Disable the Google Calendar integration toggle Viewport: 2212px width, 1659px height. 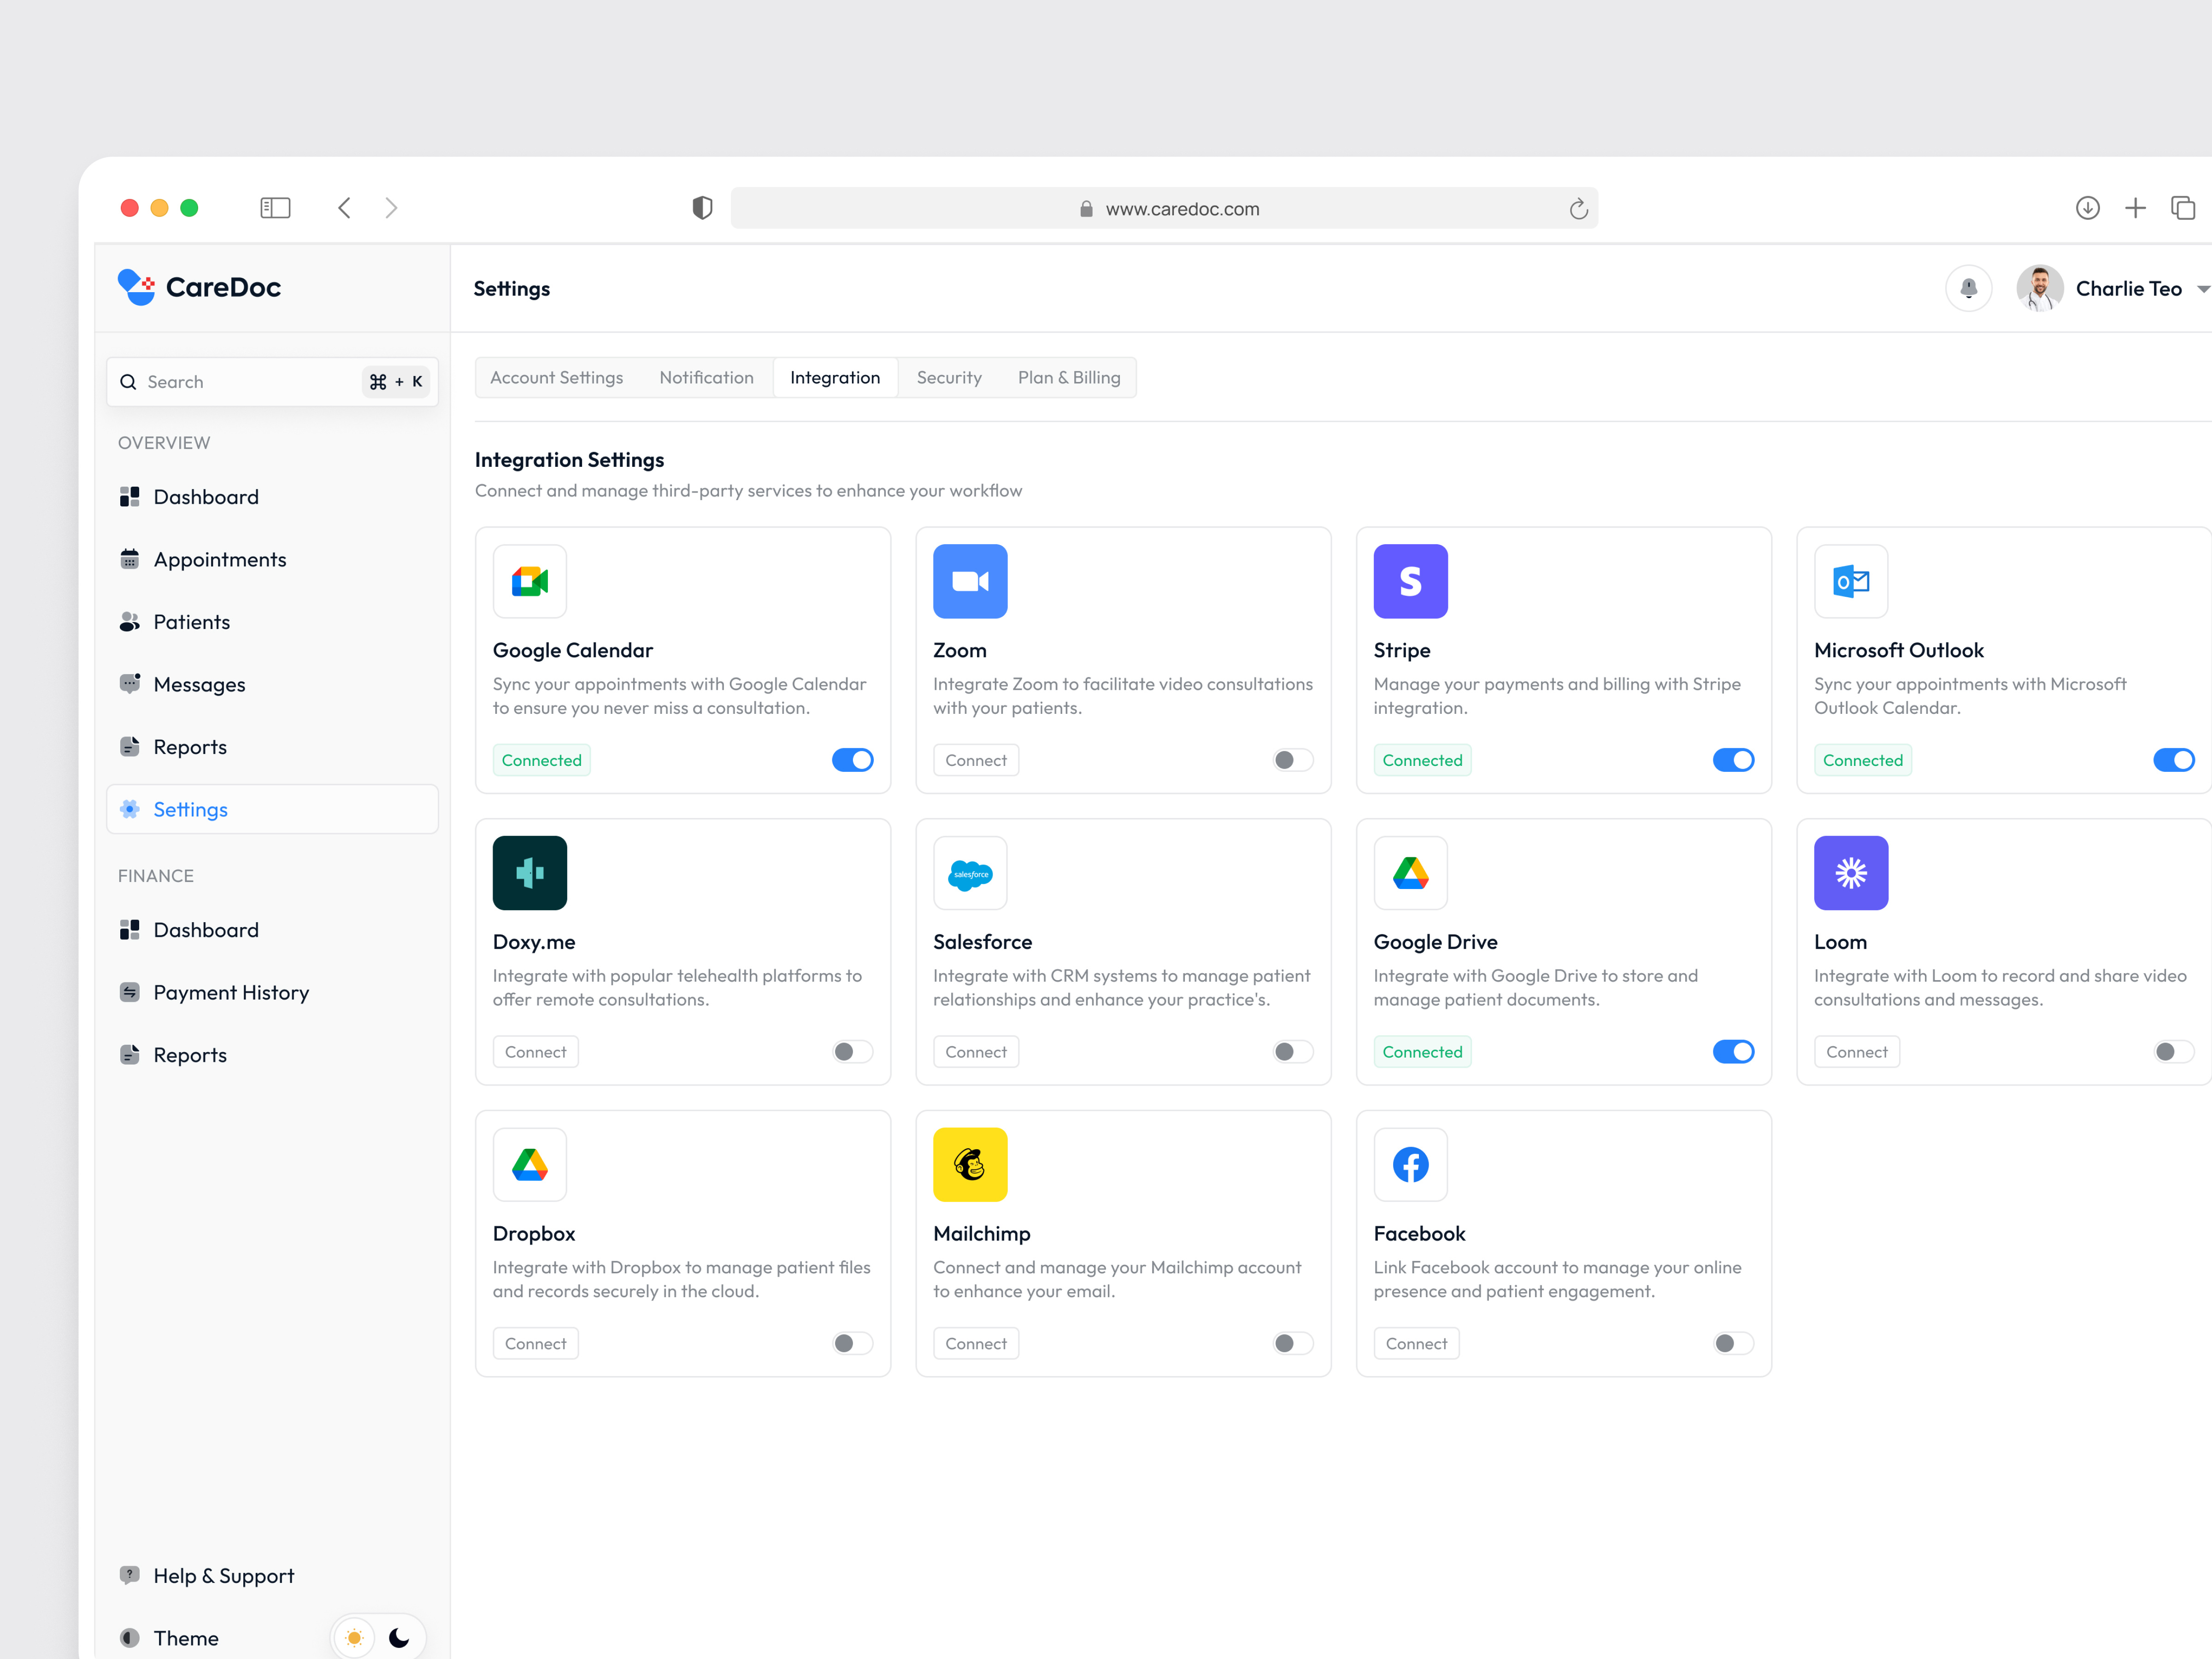[852, 760]
